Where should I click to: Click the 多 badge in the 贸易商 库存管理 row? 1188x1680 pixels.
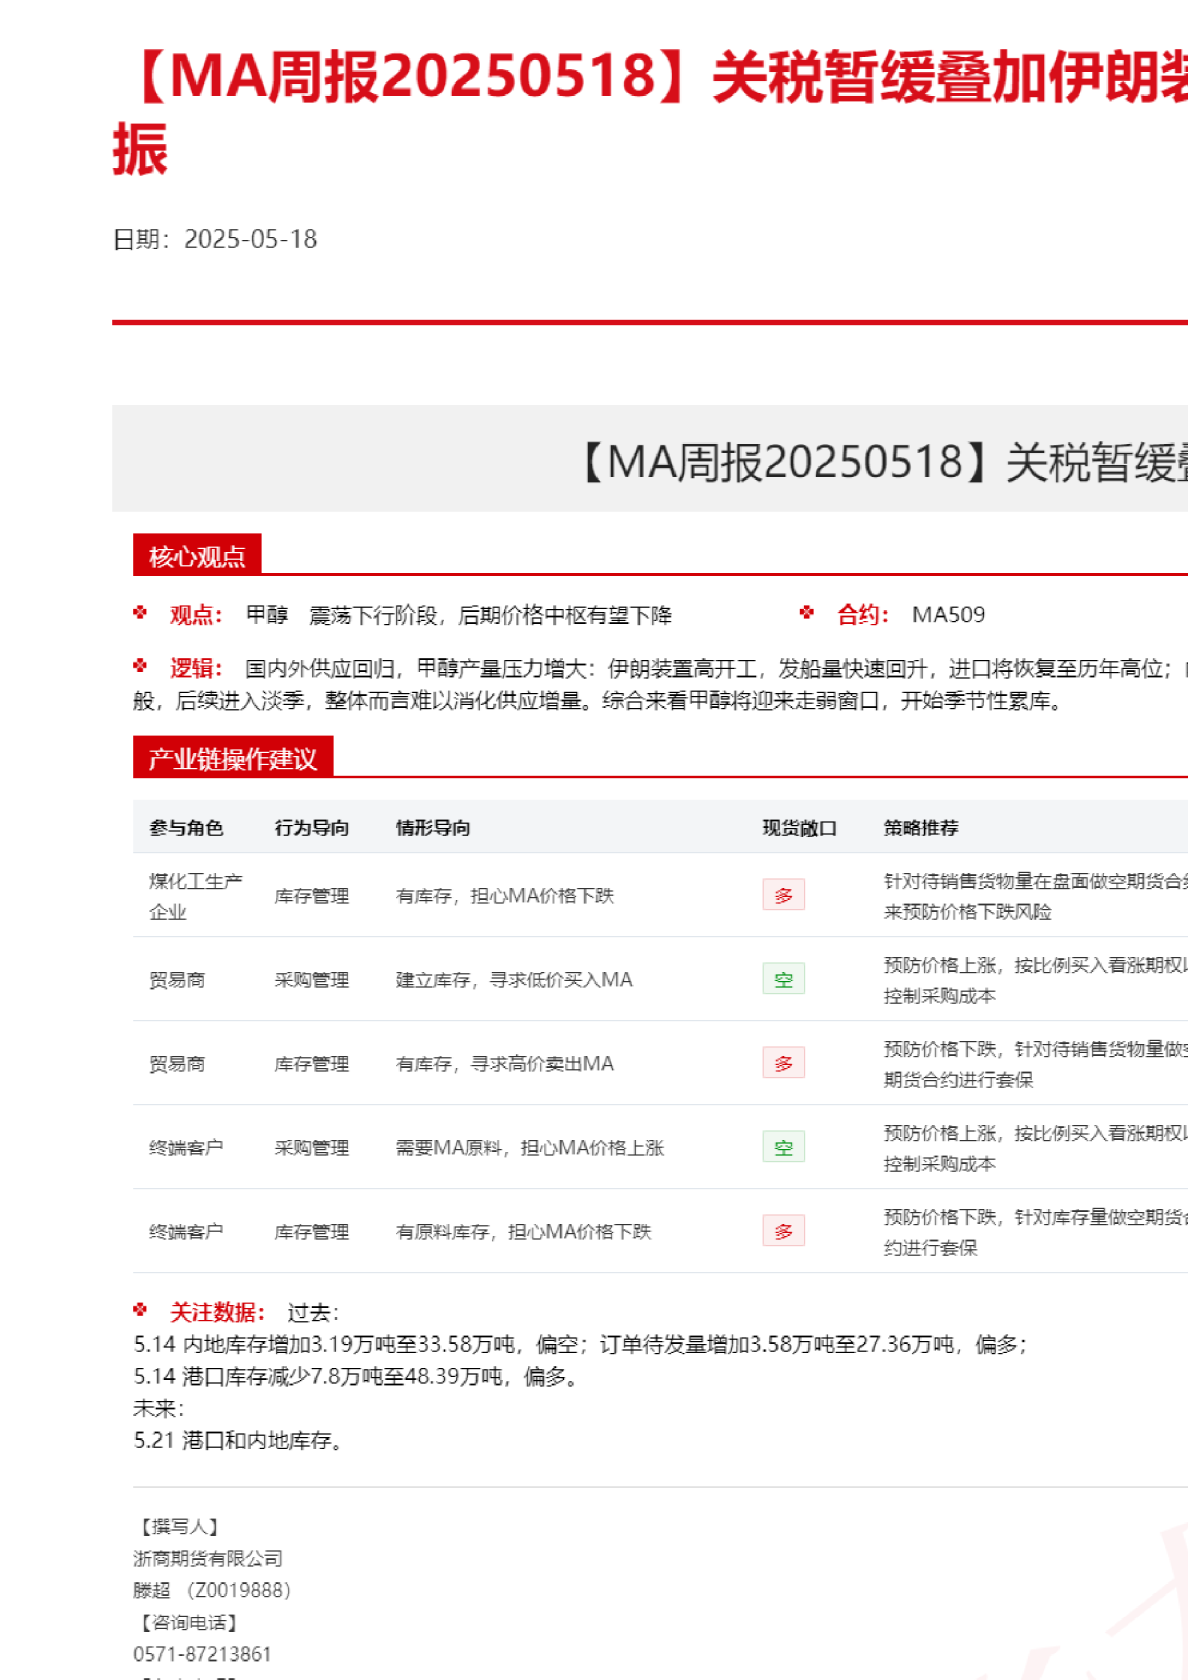783,1063
